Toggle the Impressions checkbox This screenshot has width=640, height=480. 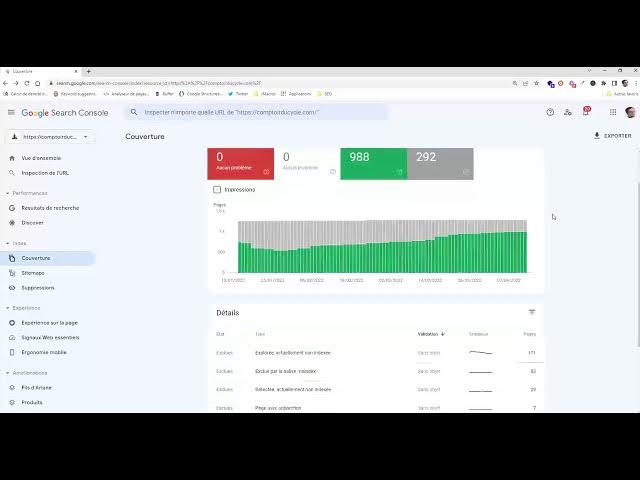click(217, 190)
